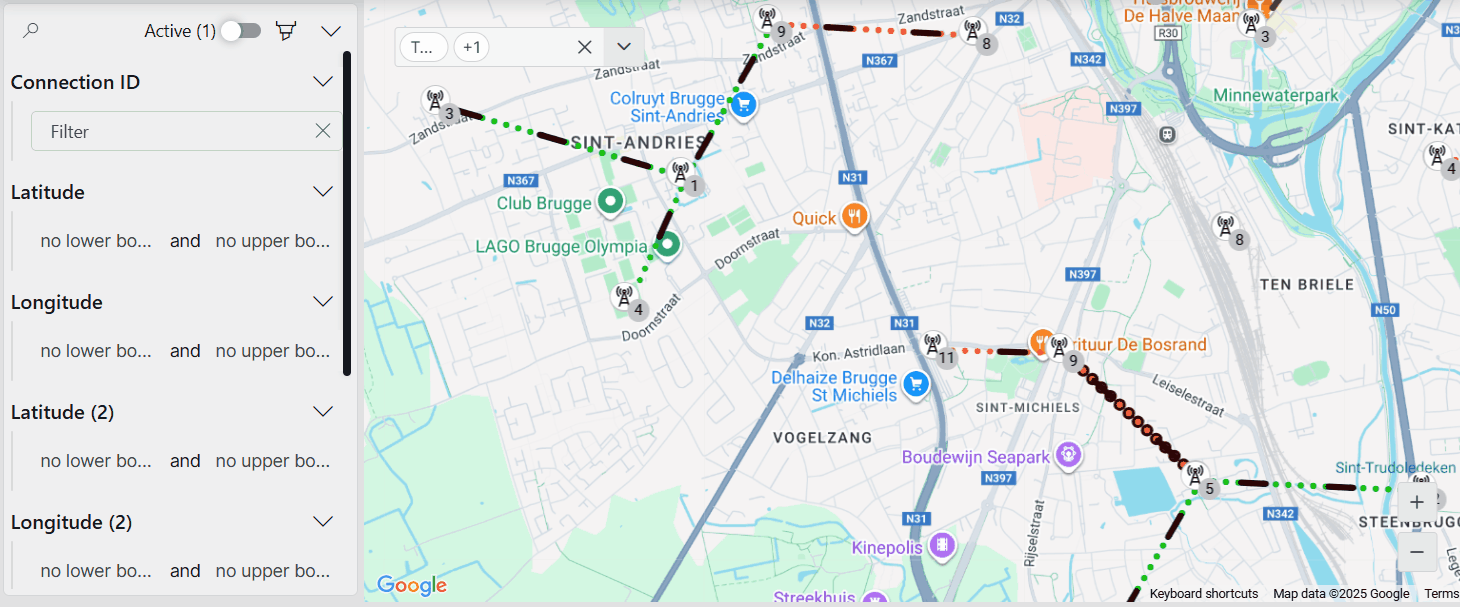Open the Keyboard shortcuts link

click(1204, 594)
